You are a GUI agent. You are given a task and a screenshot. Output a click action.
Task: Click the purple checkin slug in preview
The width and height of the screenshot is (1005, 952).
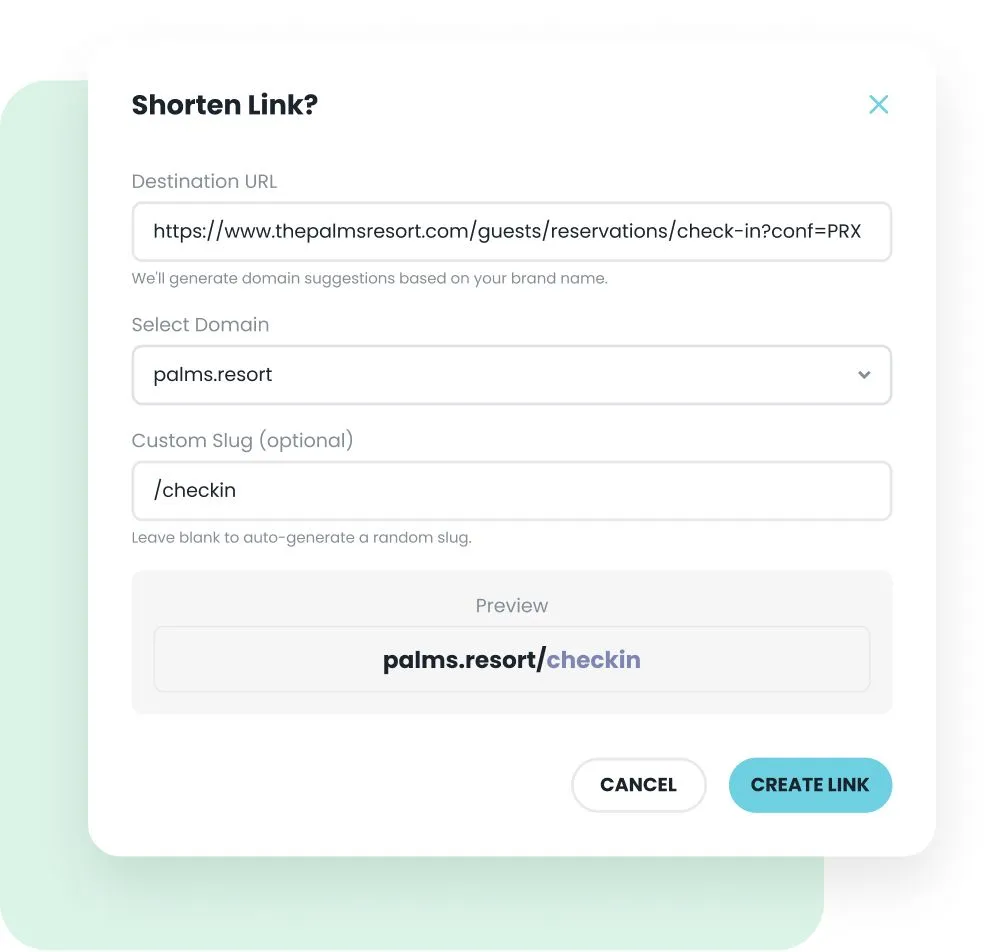click(594, 660)
